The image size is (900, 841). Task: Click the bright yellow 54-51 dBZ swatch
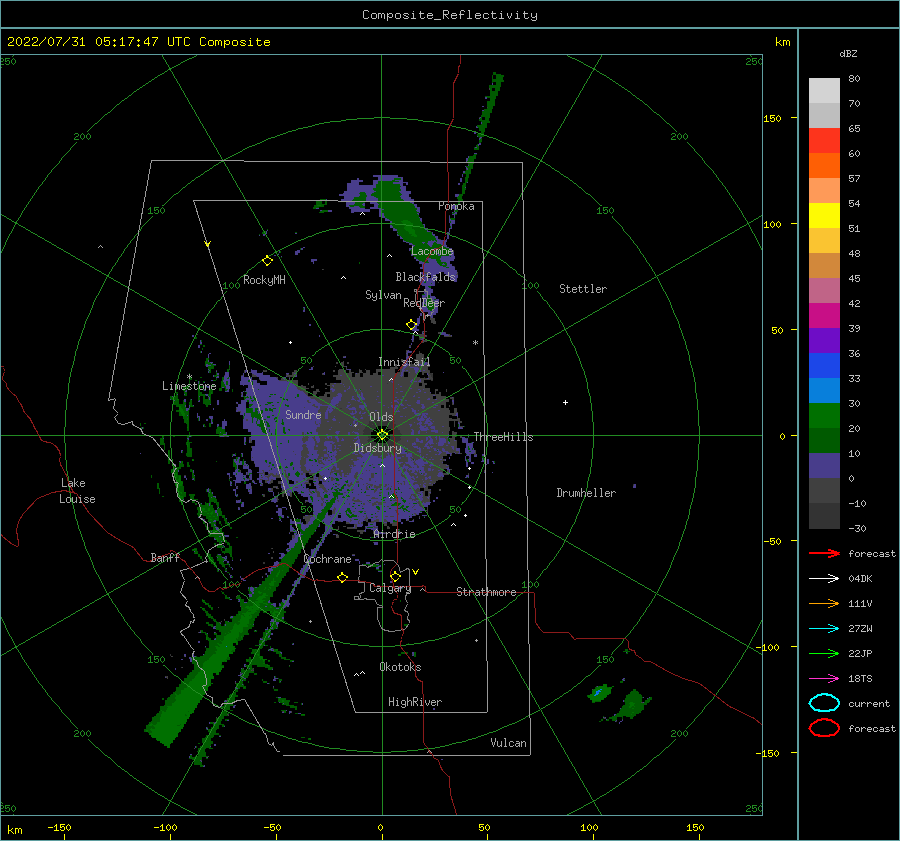coord(824,216)
